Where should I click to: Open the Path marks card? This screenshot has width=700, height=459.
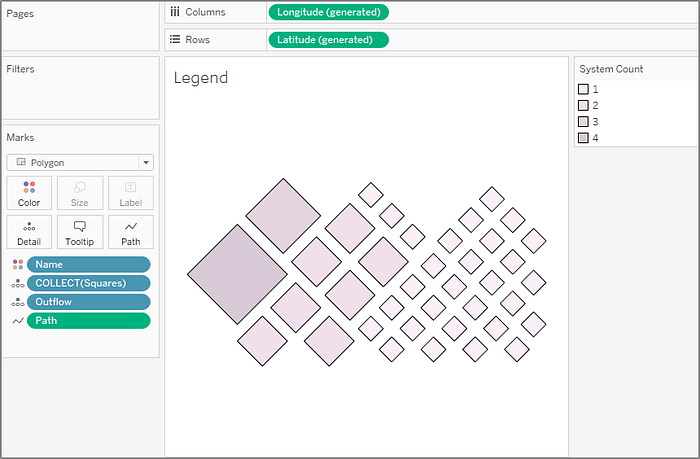coord(131,232)
